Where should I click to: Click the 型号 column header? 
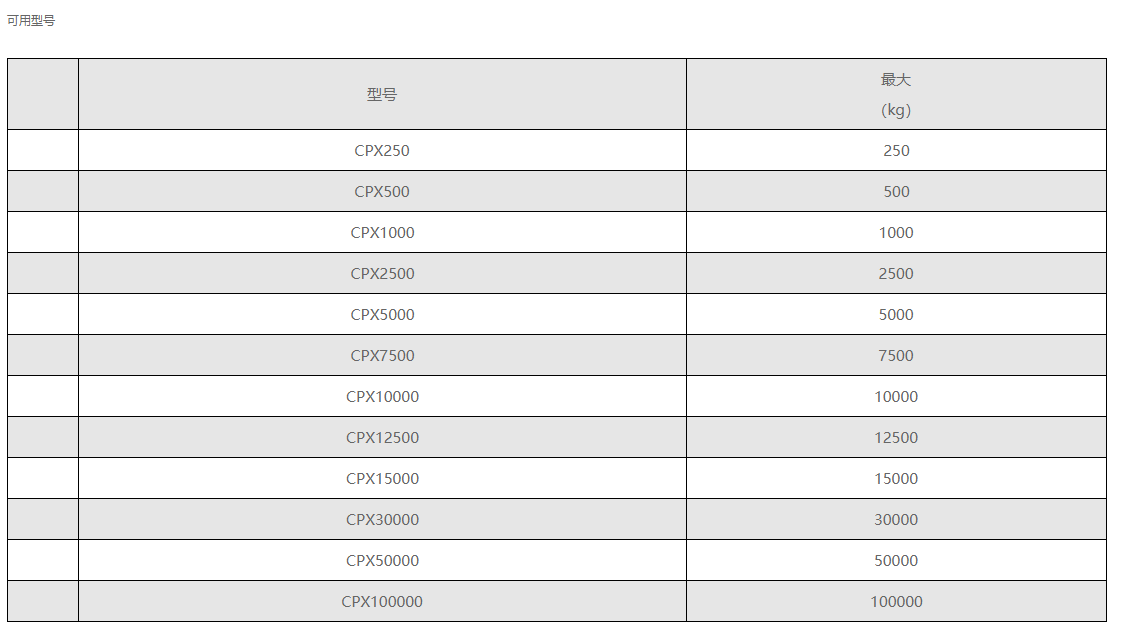click(382, 95)
